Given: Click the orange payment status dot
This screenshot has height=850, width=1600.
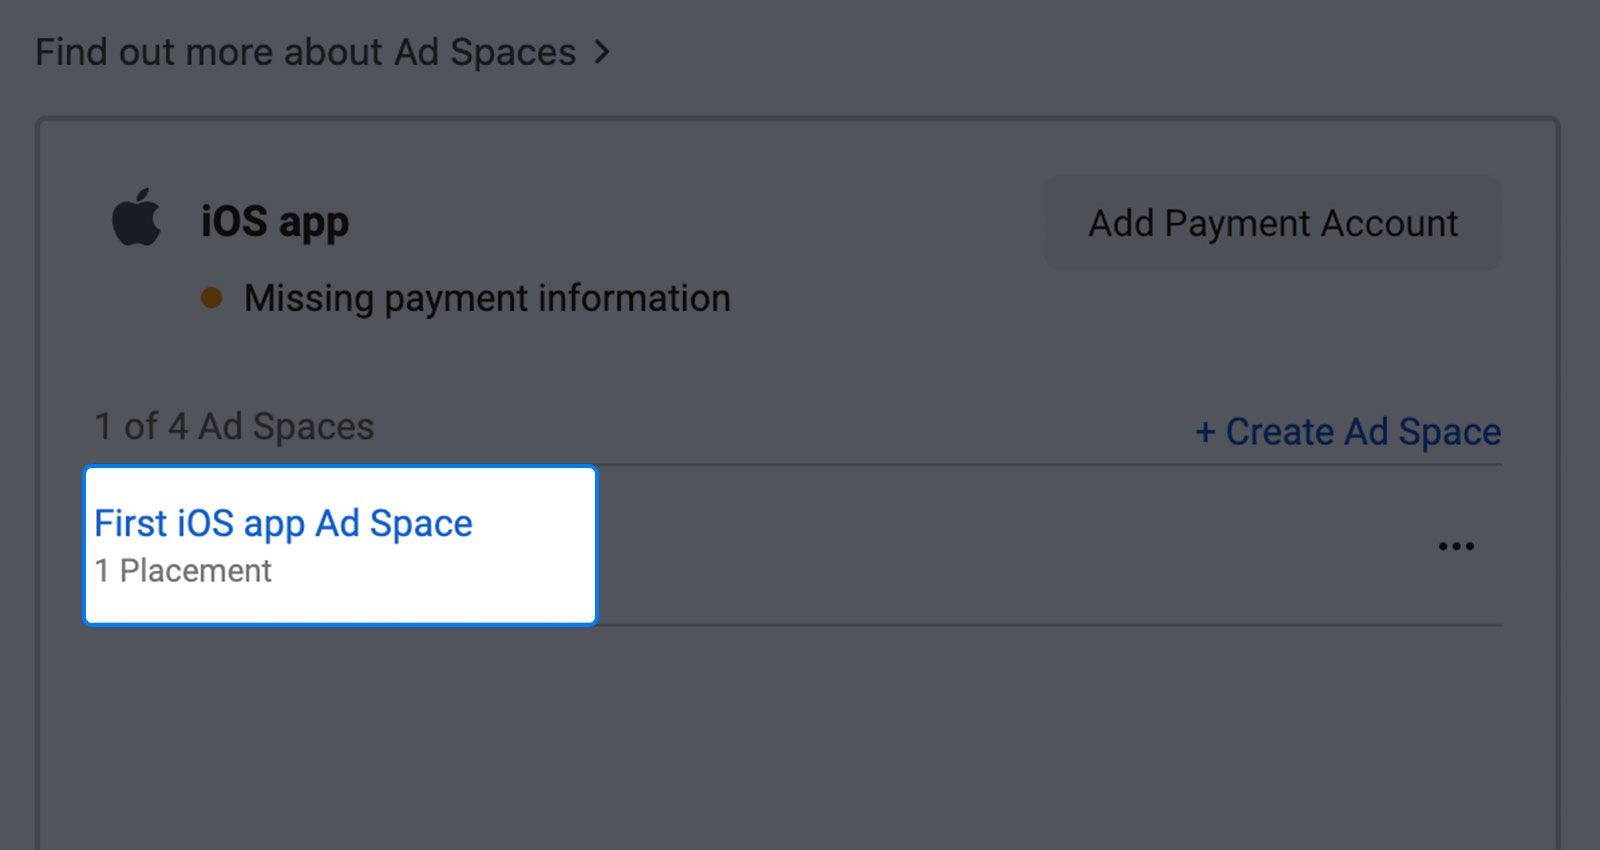Looking at the screenshot, I should 211,298.
